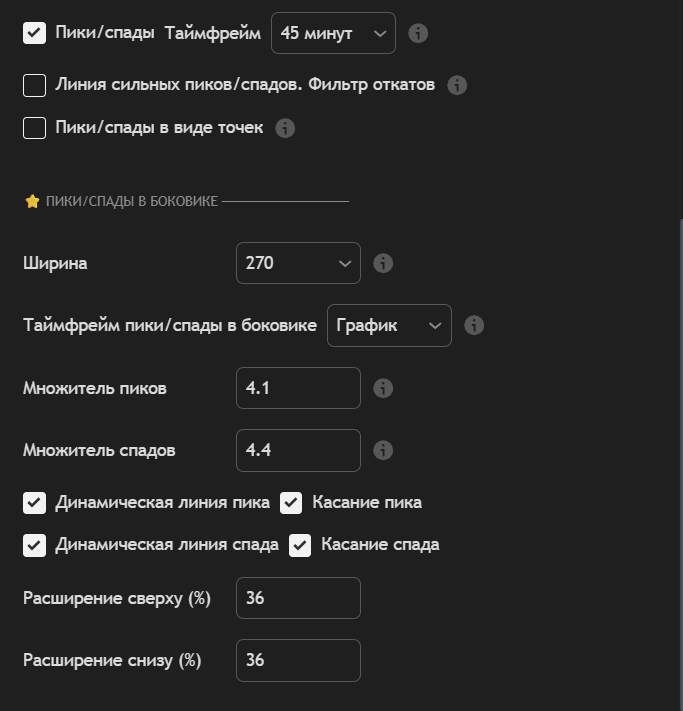
Task: Click info icon next to Ширина dropdown
Action: [383, 264]
